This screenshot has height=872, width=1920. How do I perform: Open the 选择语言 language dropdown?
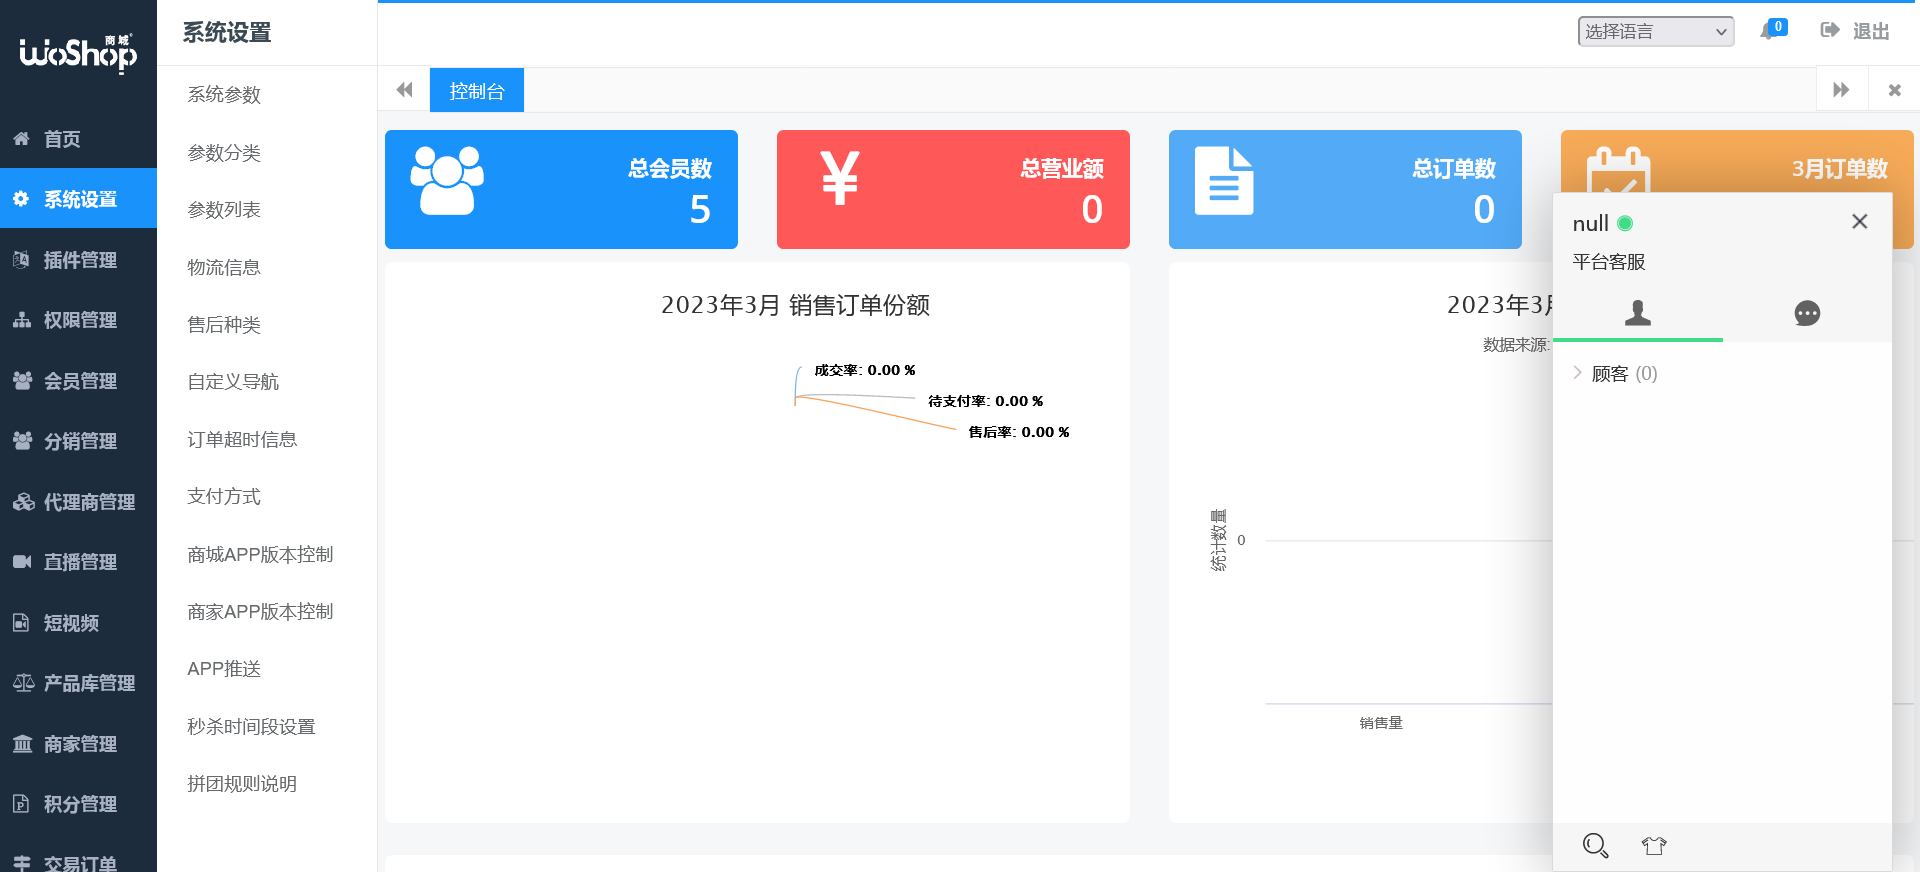[x=1655, y=31]
